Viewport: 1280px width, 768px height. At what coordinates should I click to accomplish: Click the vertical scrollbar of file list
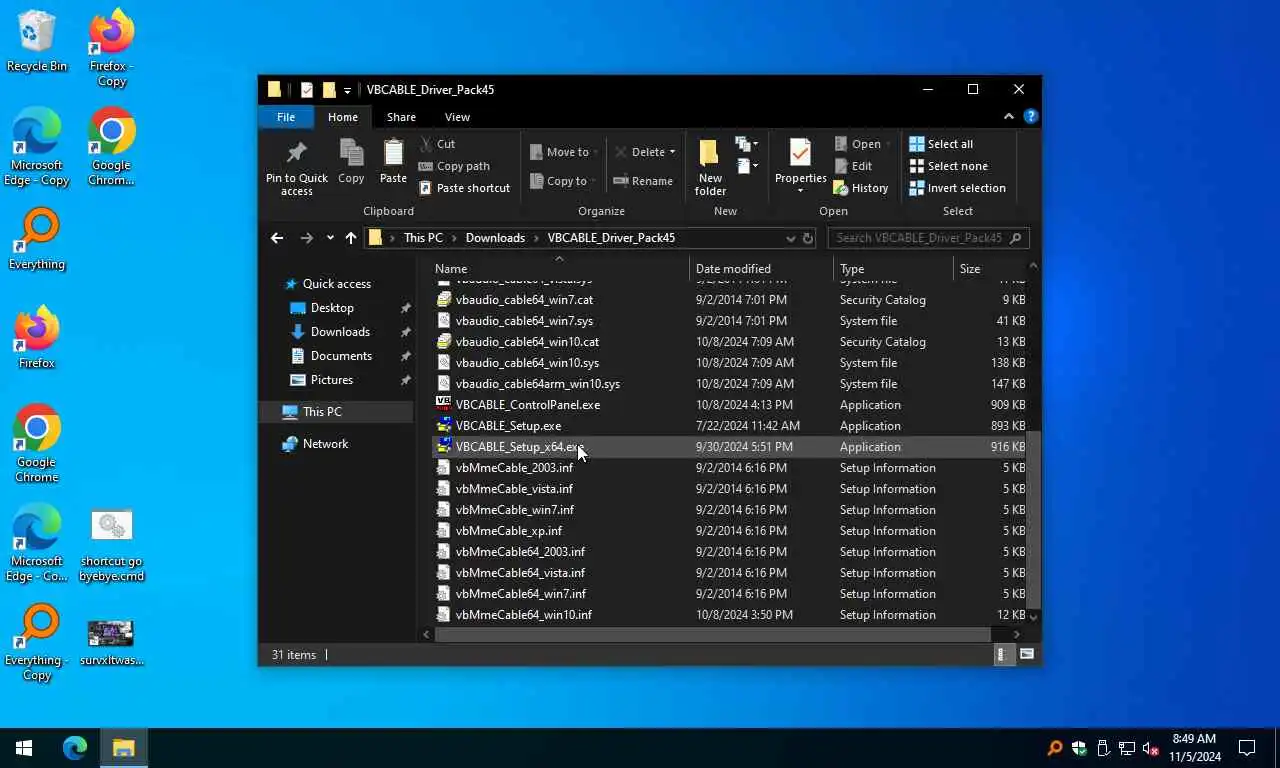click(x=1034, y=519)
